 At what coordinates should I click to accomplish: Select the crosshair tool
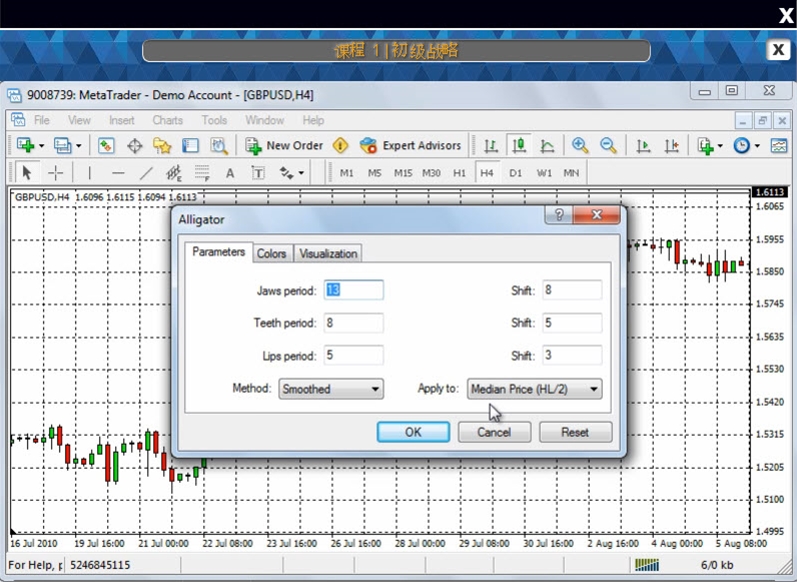(x=55, y=173)
